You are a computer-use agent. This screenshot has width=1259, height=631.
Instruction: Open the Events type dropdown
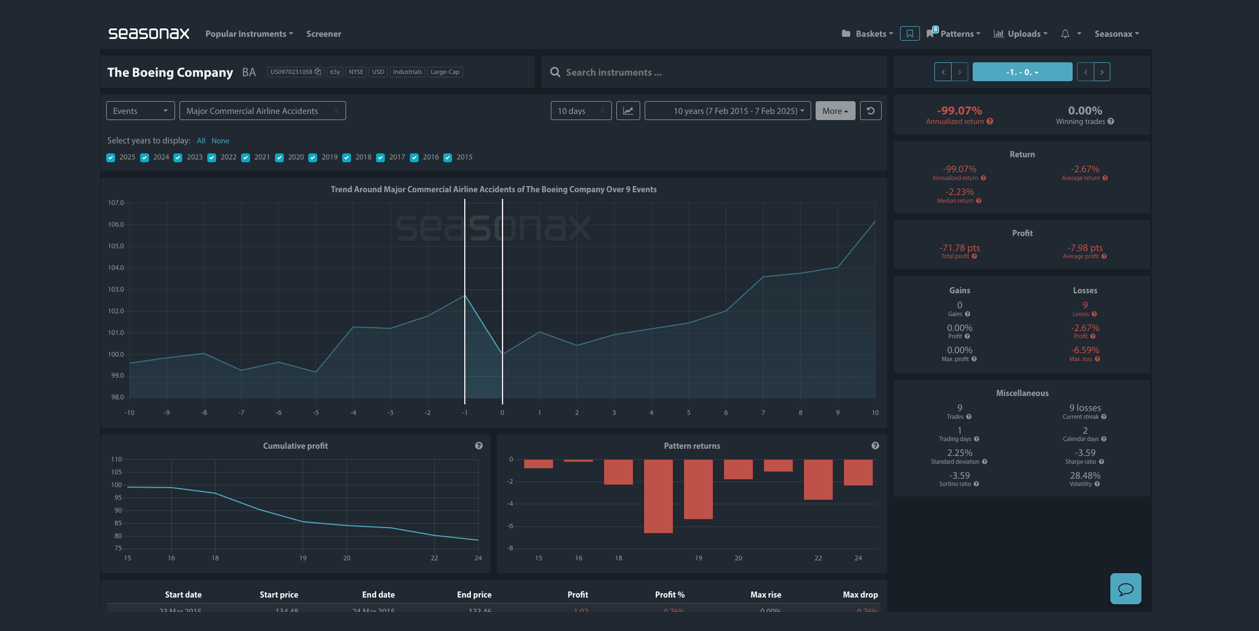(x=140, y=111)
